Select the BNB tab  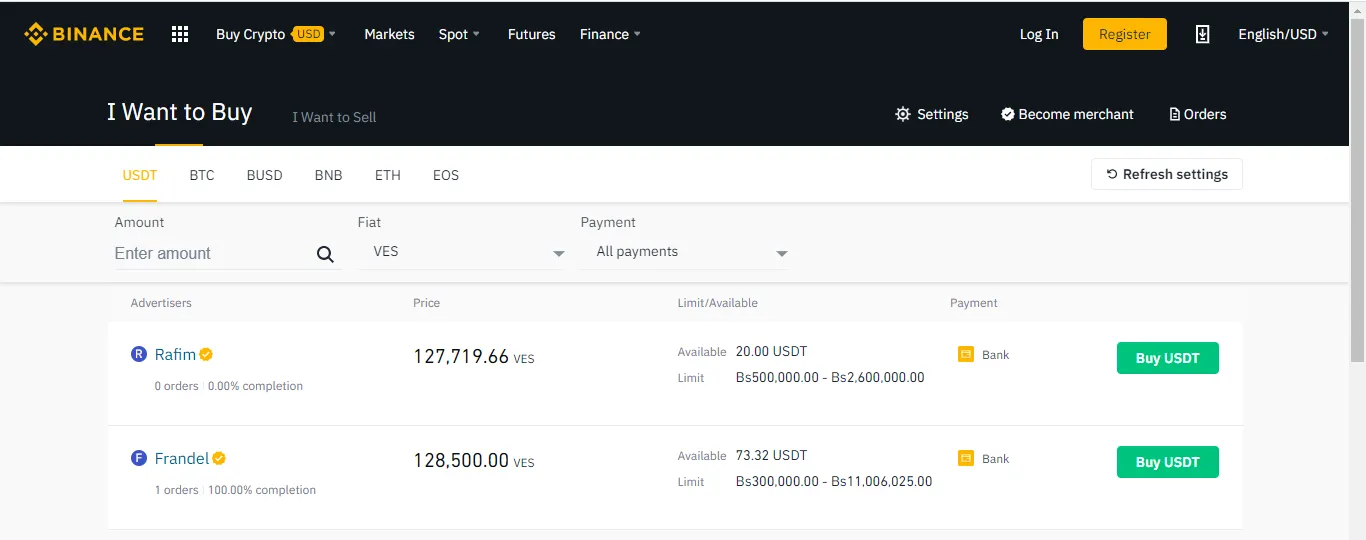pos(328,175)
